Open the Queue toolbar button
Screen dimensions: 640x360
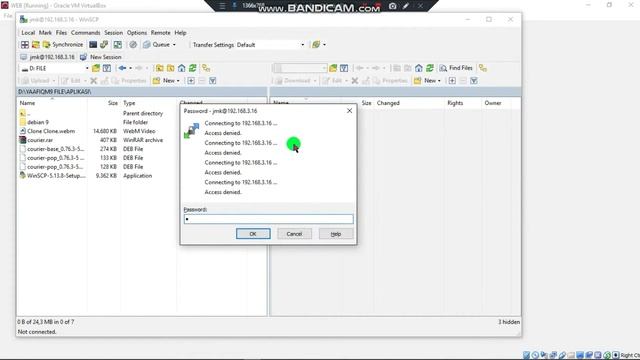[x=157, y=44]
